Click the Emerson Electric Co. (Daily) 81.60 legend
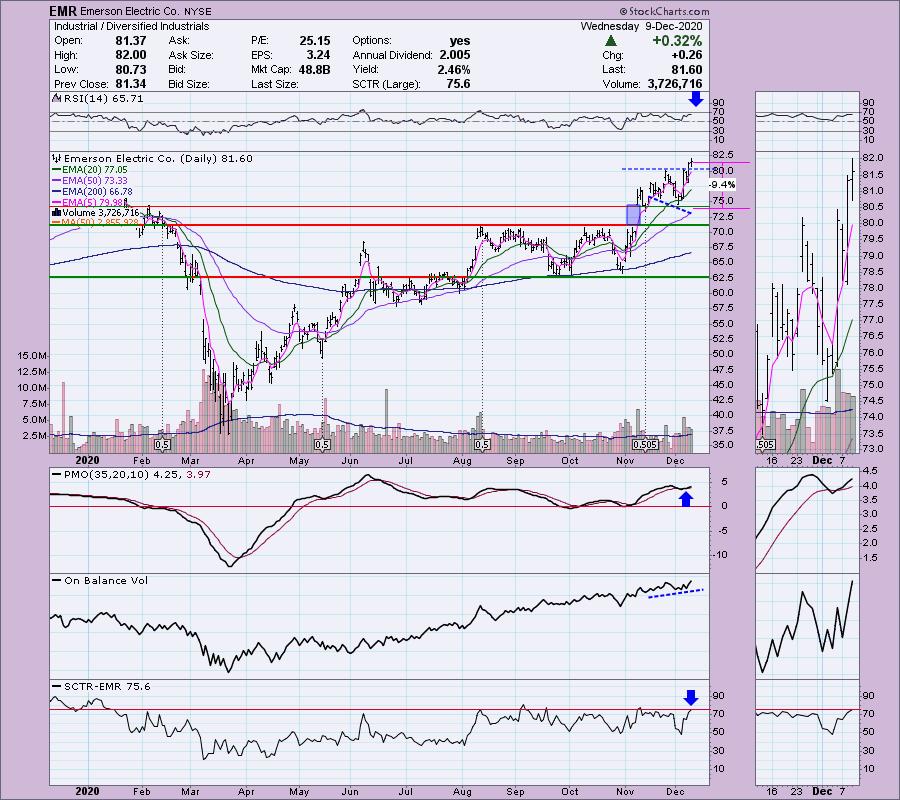 point(158,158)
